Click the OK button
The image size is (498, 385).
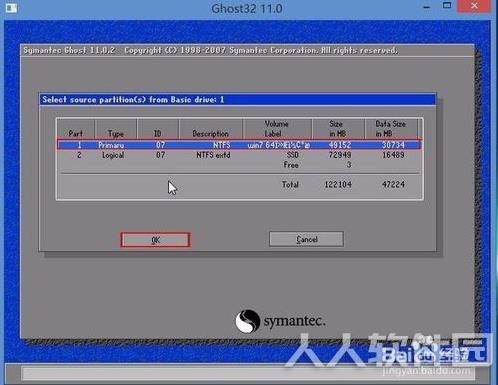tap(155, 240)
